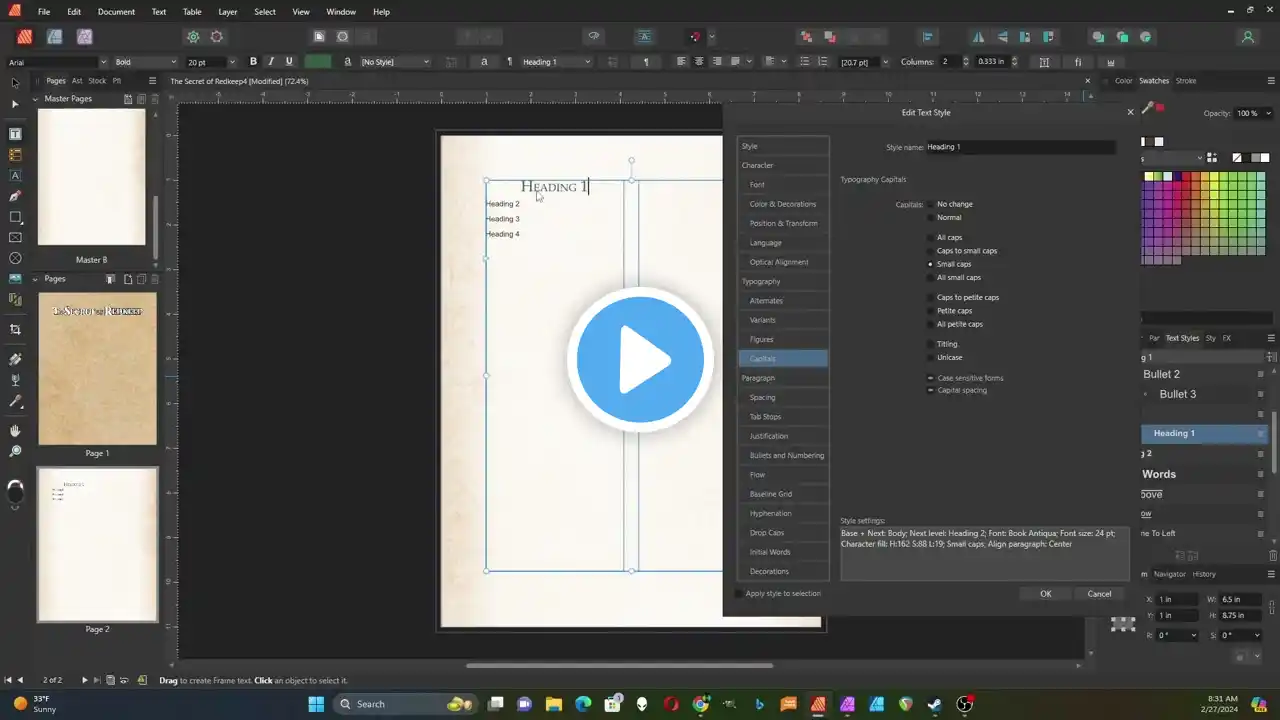Select the Pen tool in left toolbar
1280x720 pixels.
coord(15,196)
